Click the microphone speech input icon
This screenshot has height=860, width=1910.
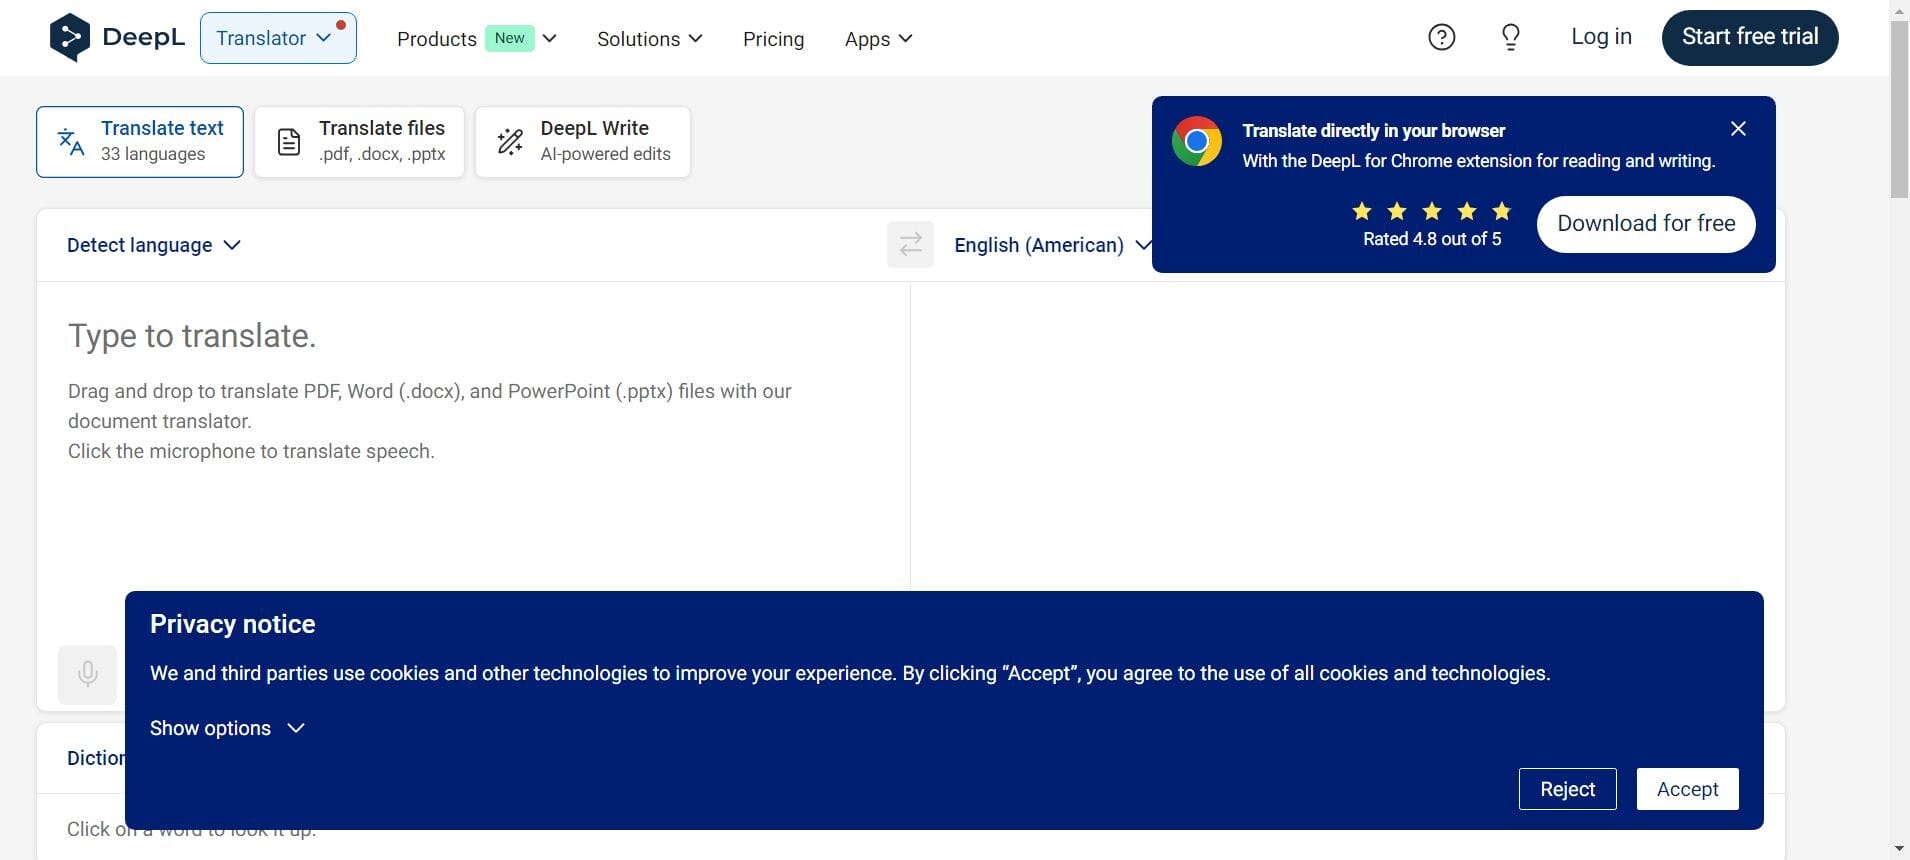click(x=88, y=675)
